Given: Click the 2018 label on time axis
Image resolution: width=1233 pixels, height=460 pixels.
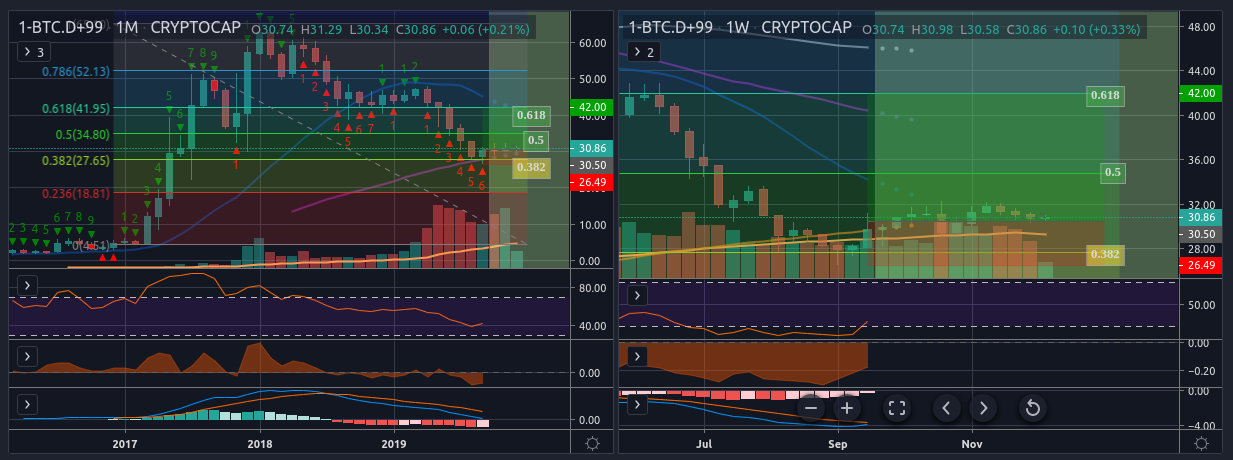Looking at the screenshot, I should [x=260, y=443].
